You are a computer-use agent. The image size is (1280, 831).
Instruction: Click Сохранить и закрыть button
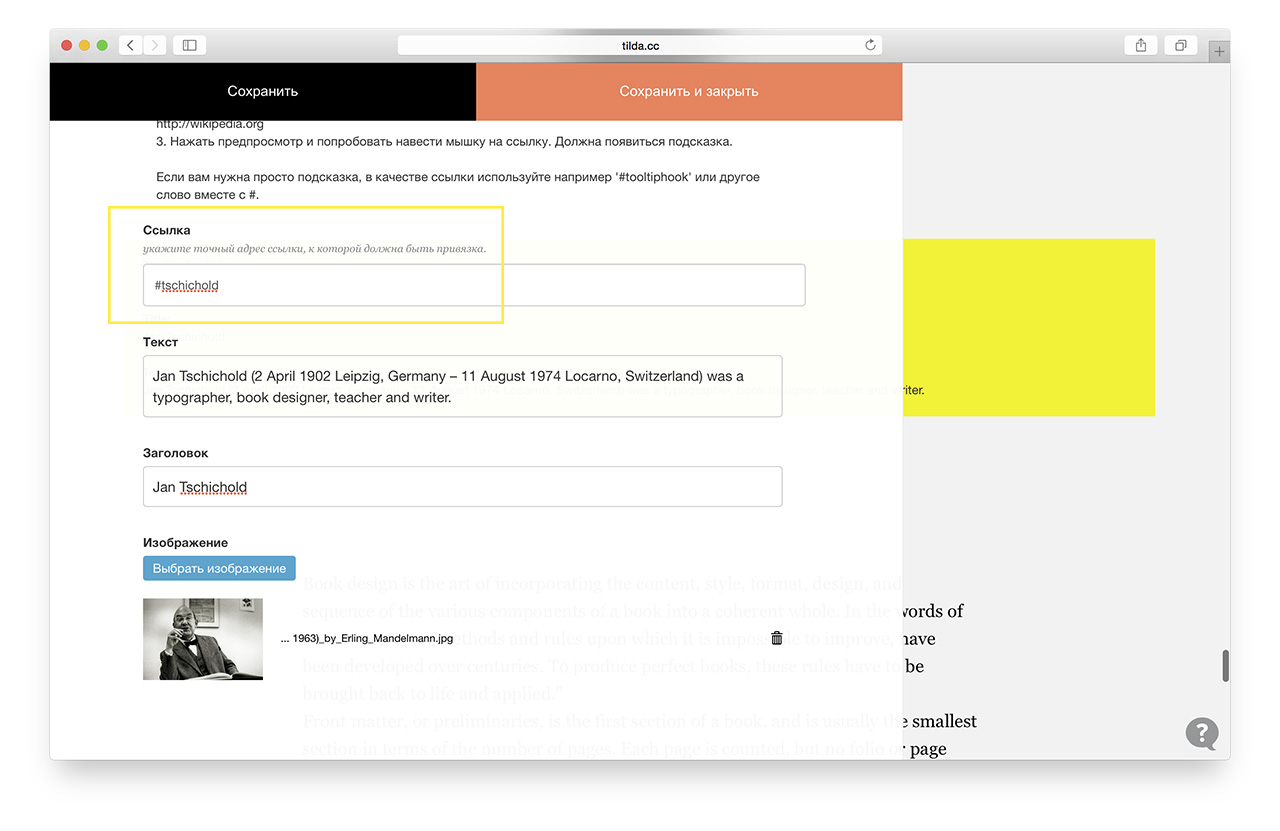pos(689,91)
